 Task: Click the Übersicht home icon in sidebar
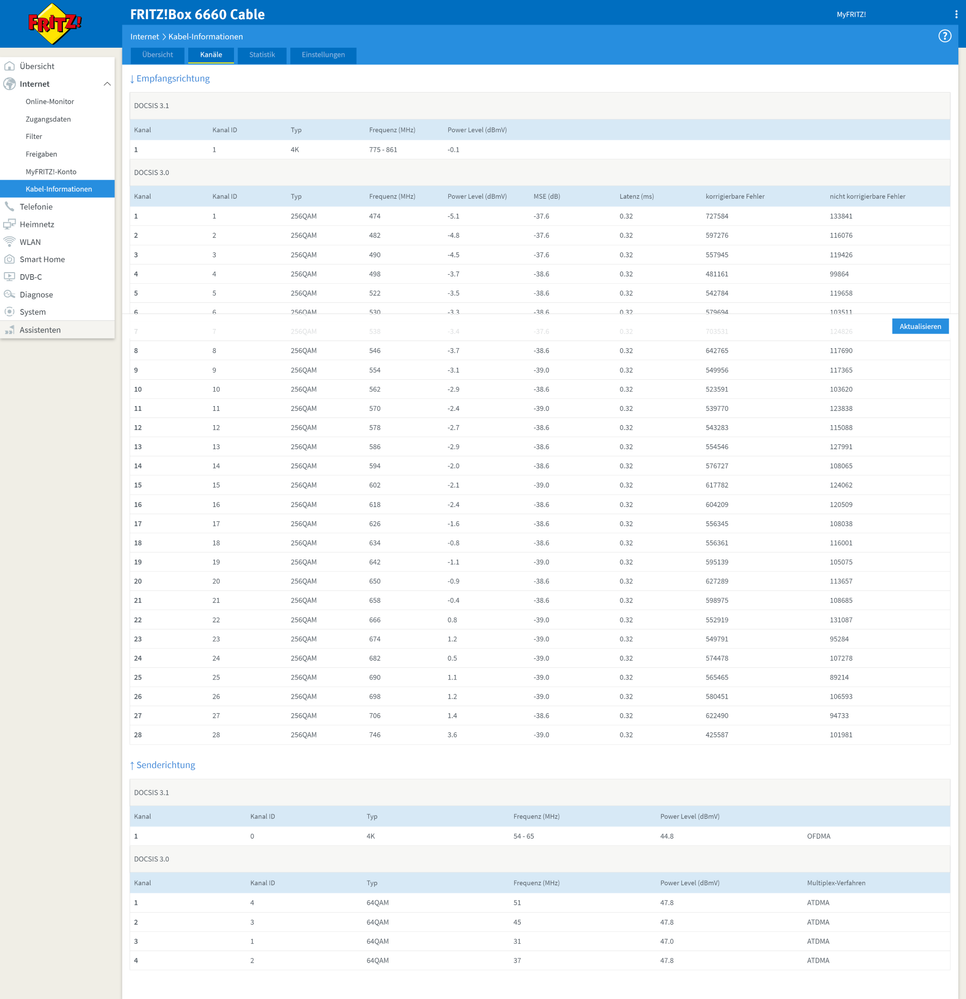(10, 66)
